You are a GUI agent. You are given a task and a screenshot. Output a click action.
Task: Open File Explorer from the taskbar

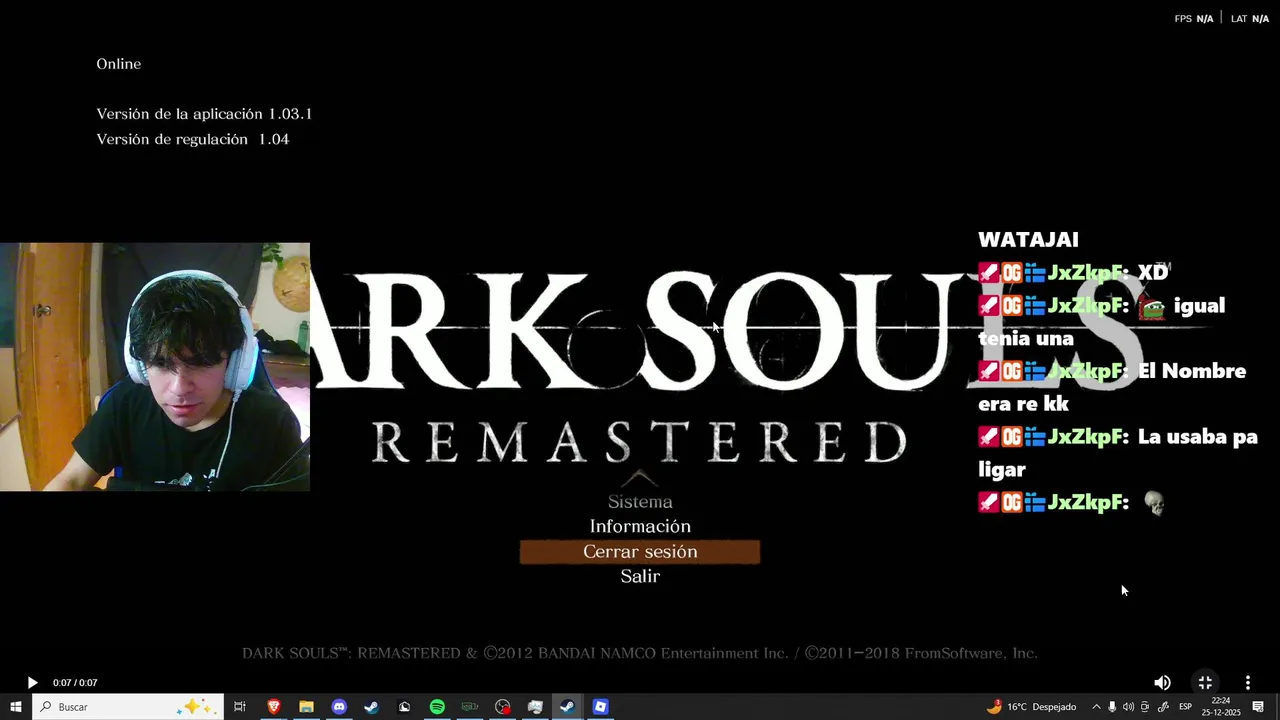click(306, 707)
